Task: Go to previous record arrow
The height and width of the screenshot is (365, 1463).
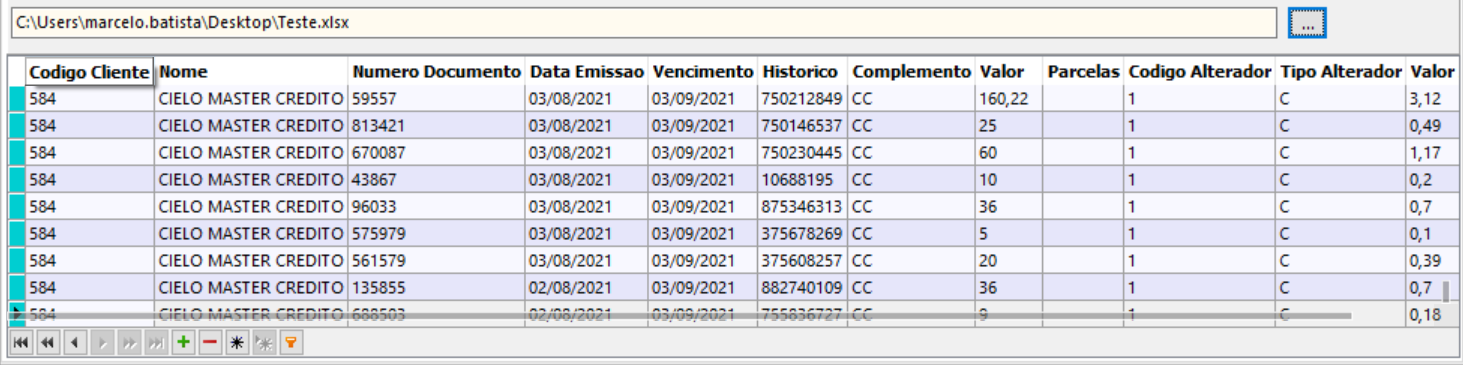Action: coord(74,343)
